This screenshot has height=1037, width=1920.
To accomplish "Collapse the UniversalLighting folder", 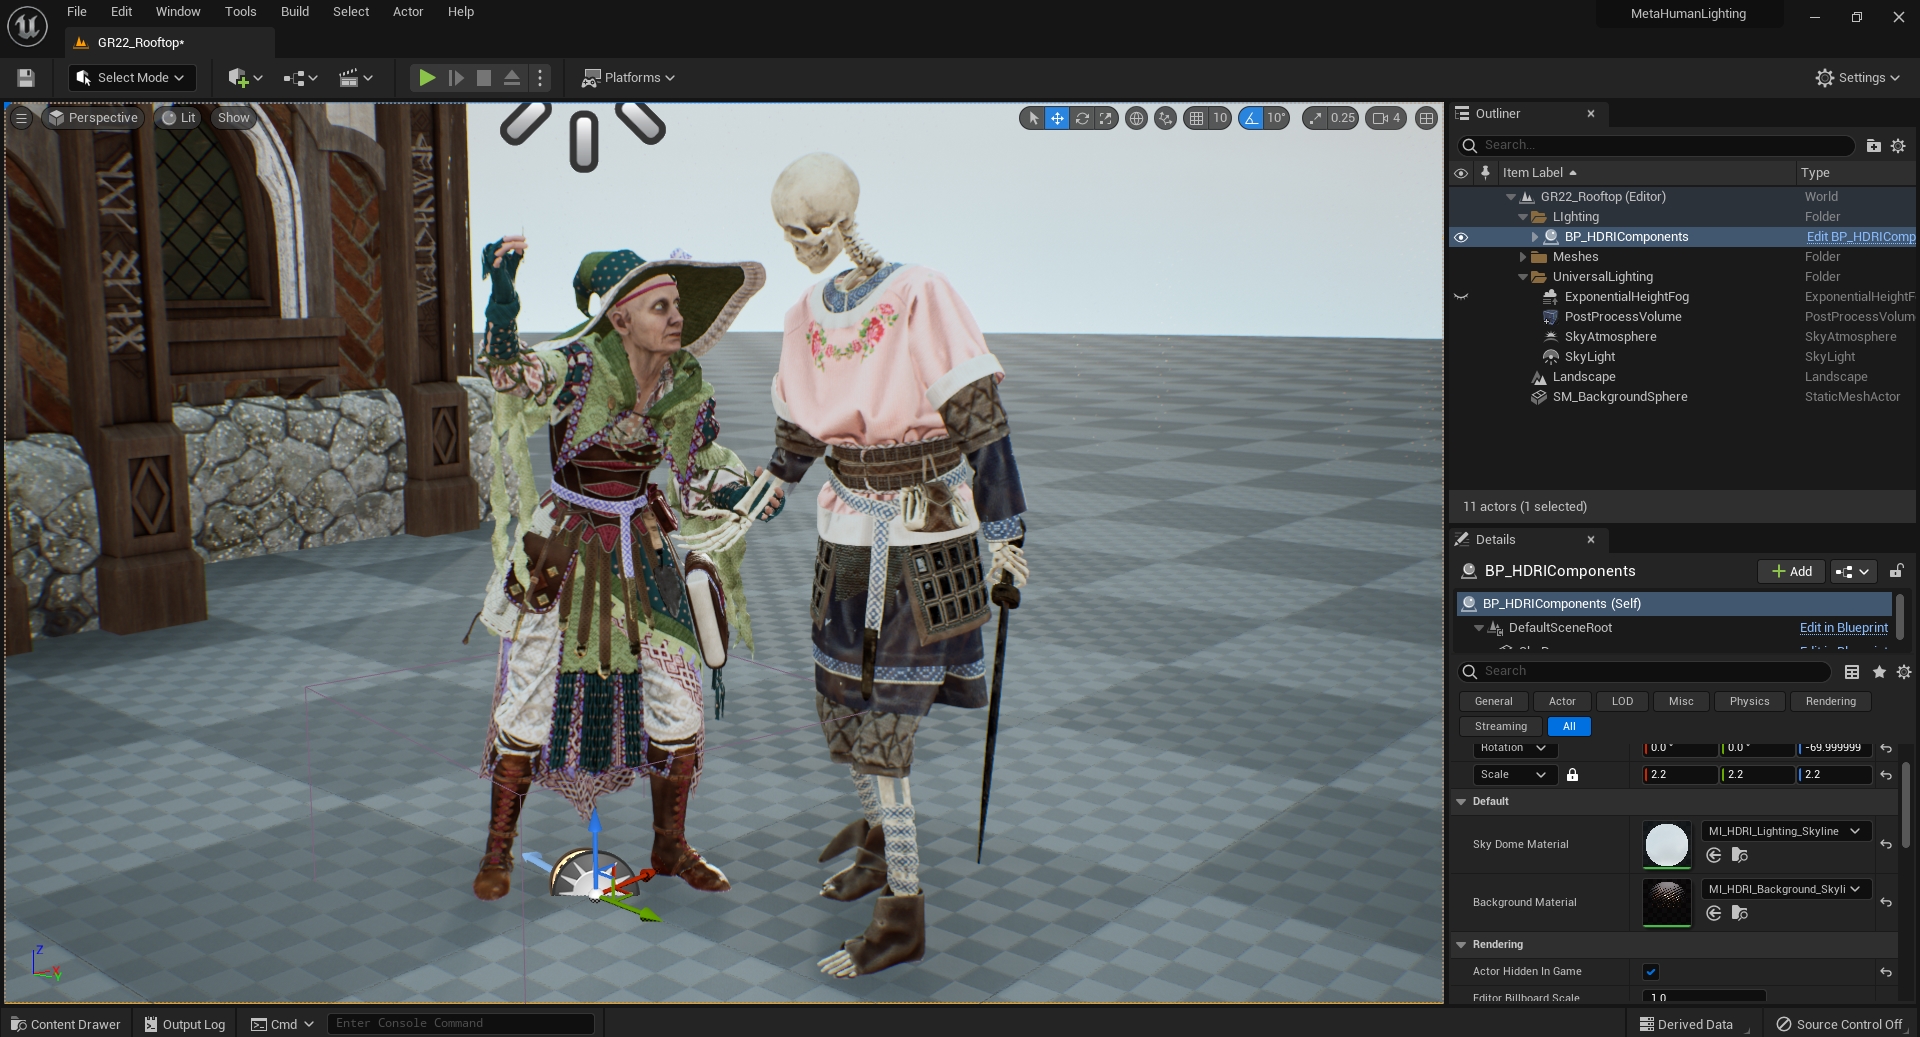I will click(x=1523, y=277).
